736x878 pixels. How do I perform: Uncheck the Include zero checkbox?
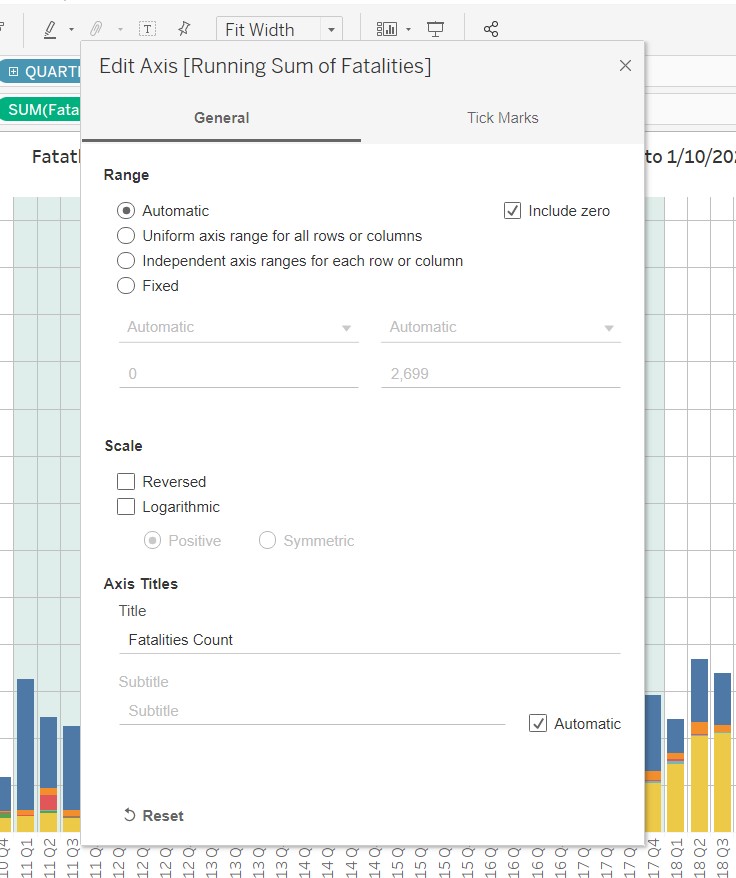click(513, 211)
